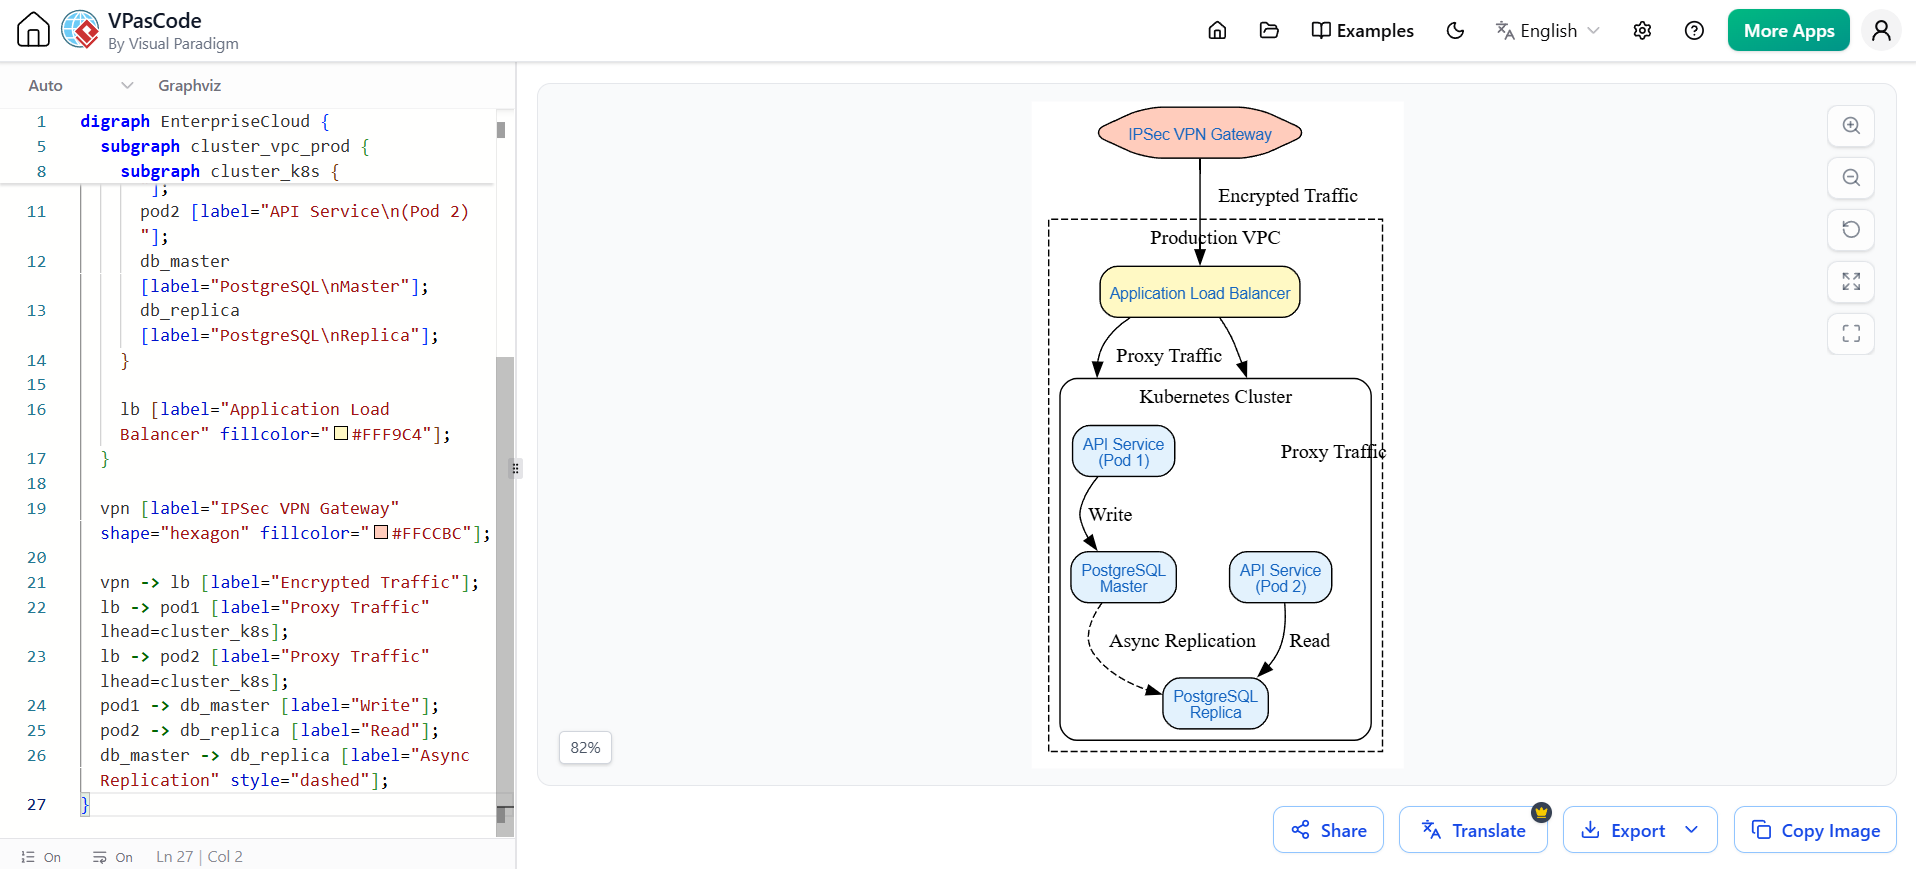Toggle word wrap On in status bar
Image resolution: width=1916 pixels, height=869 pixels.
(x=113, y=857)
